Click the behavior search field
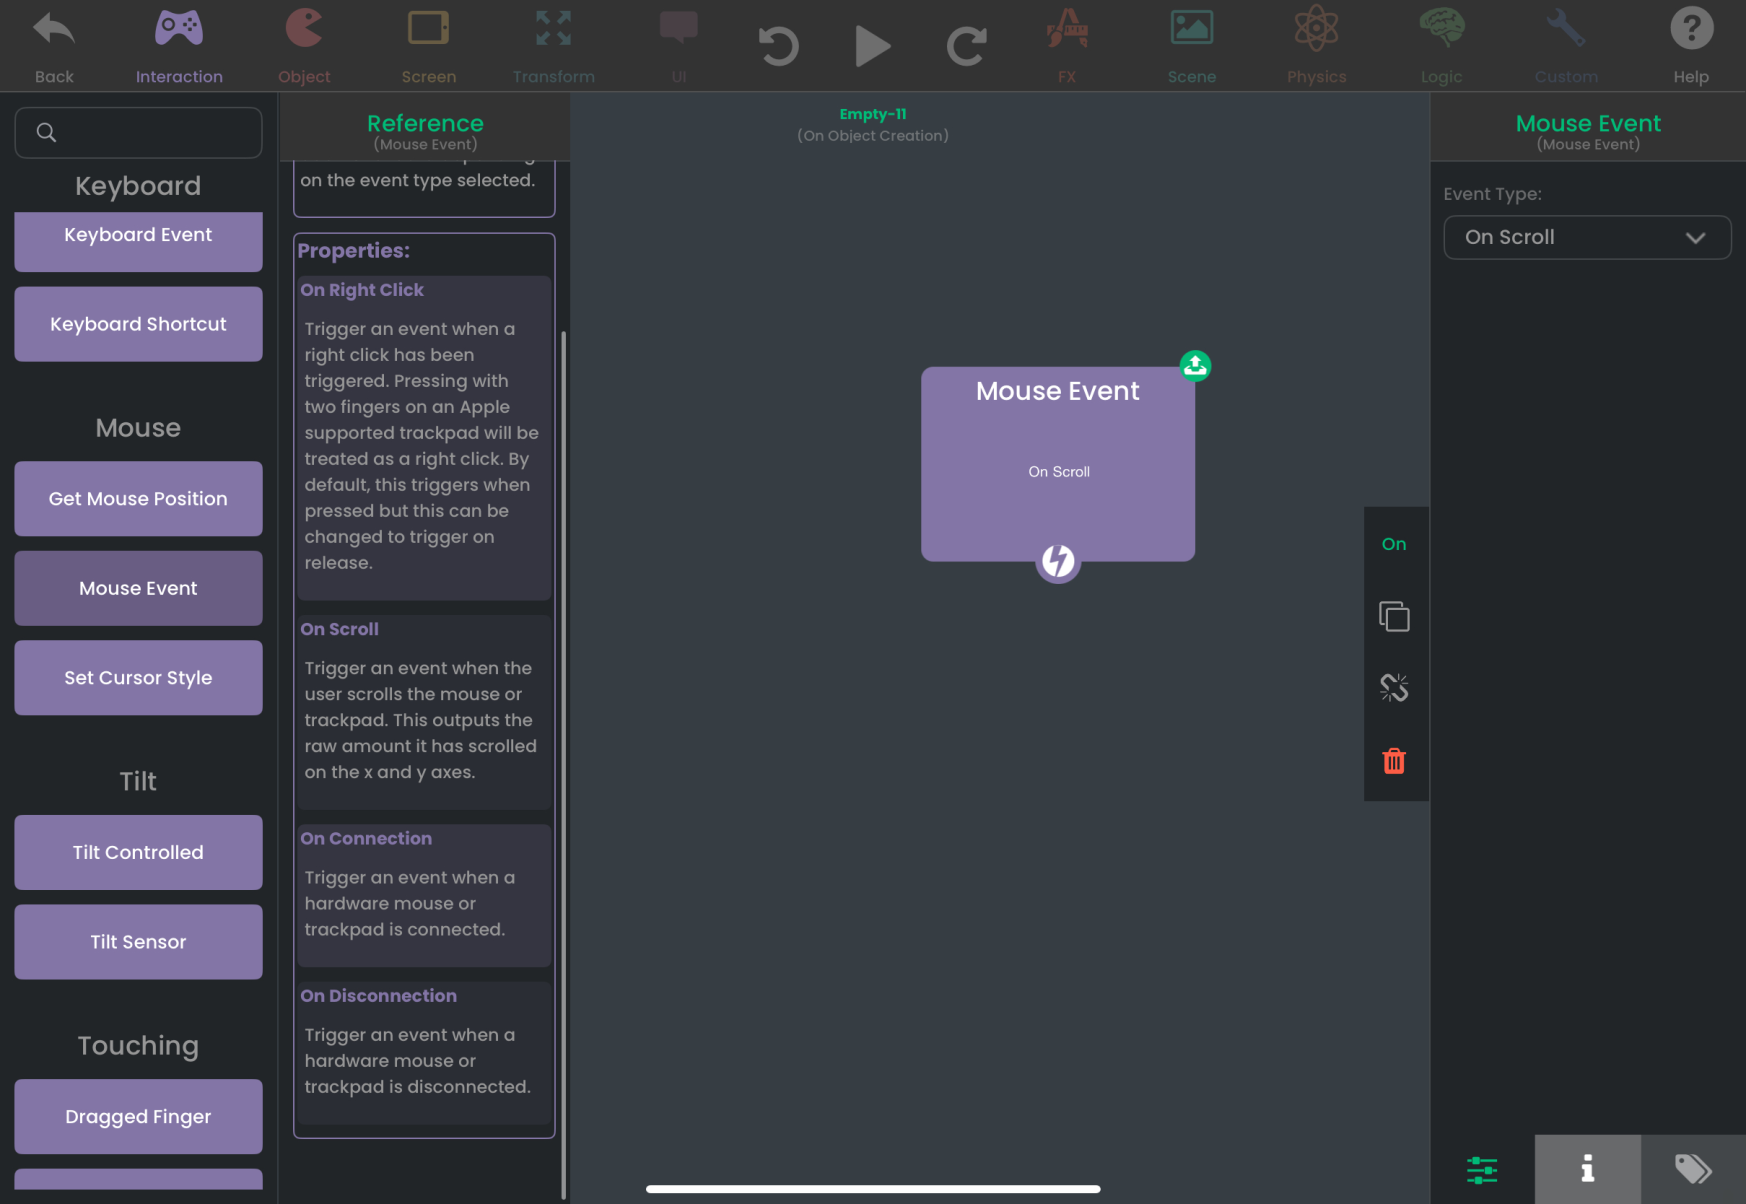This screenshot has height=1204, width=1746. (150, 133)
